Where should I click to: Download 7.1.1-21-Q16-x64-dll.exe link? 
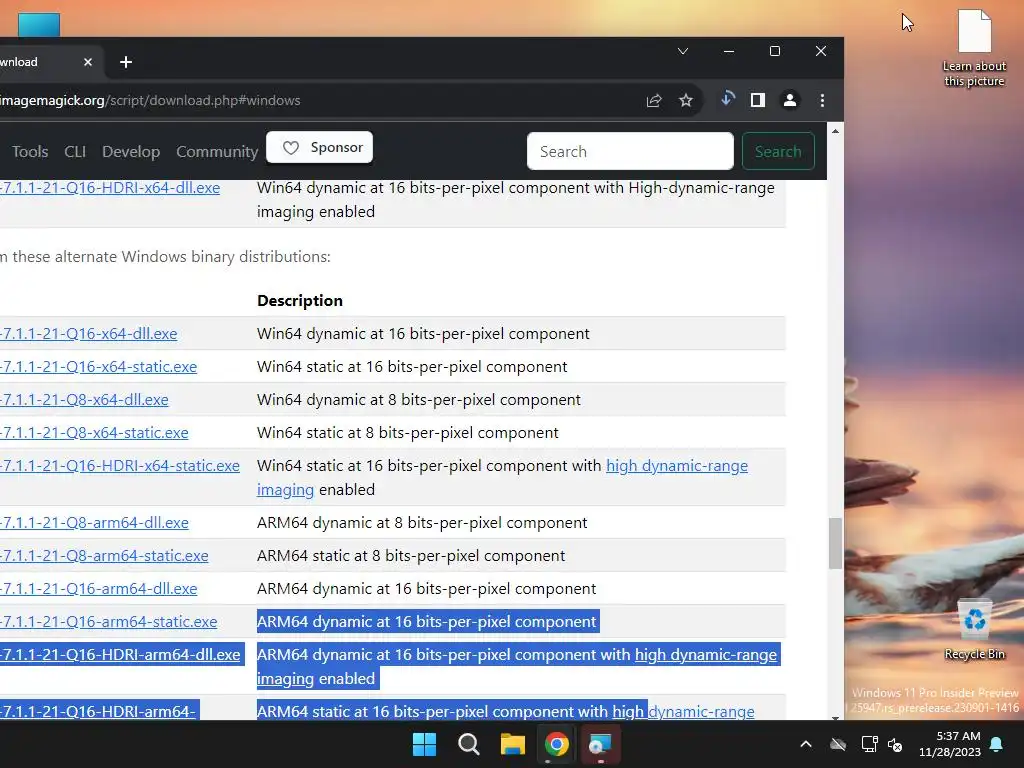coord(88,334)
